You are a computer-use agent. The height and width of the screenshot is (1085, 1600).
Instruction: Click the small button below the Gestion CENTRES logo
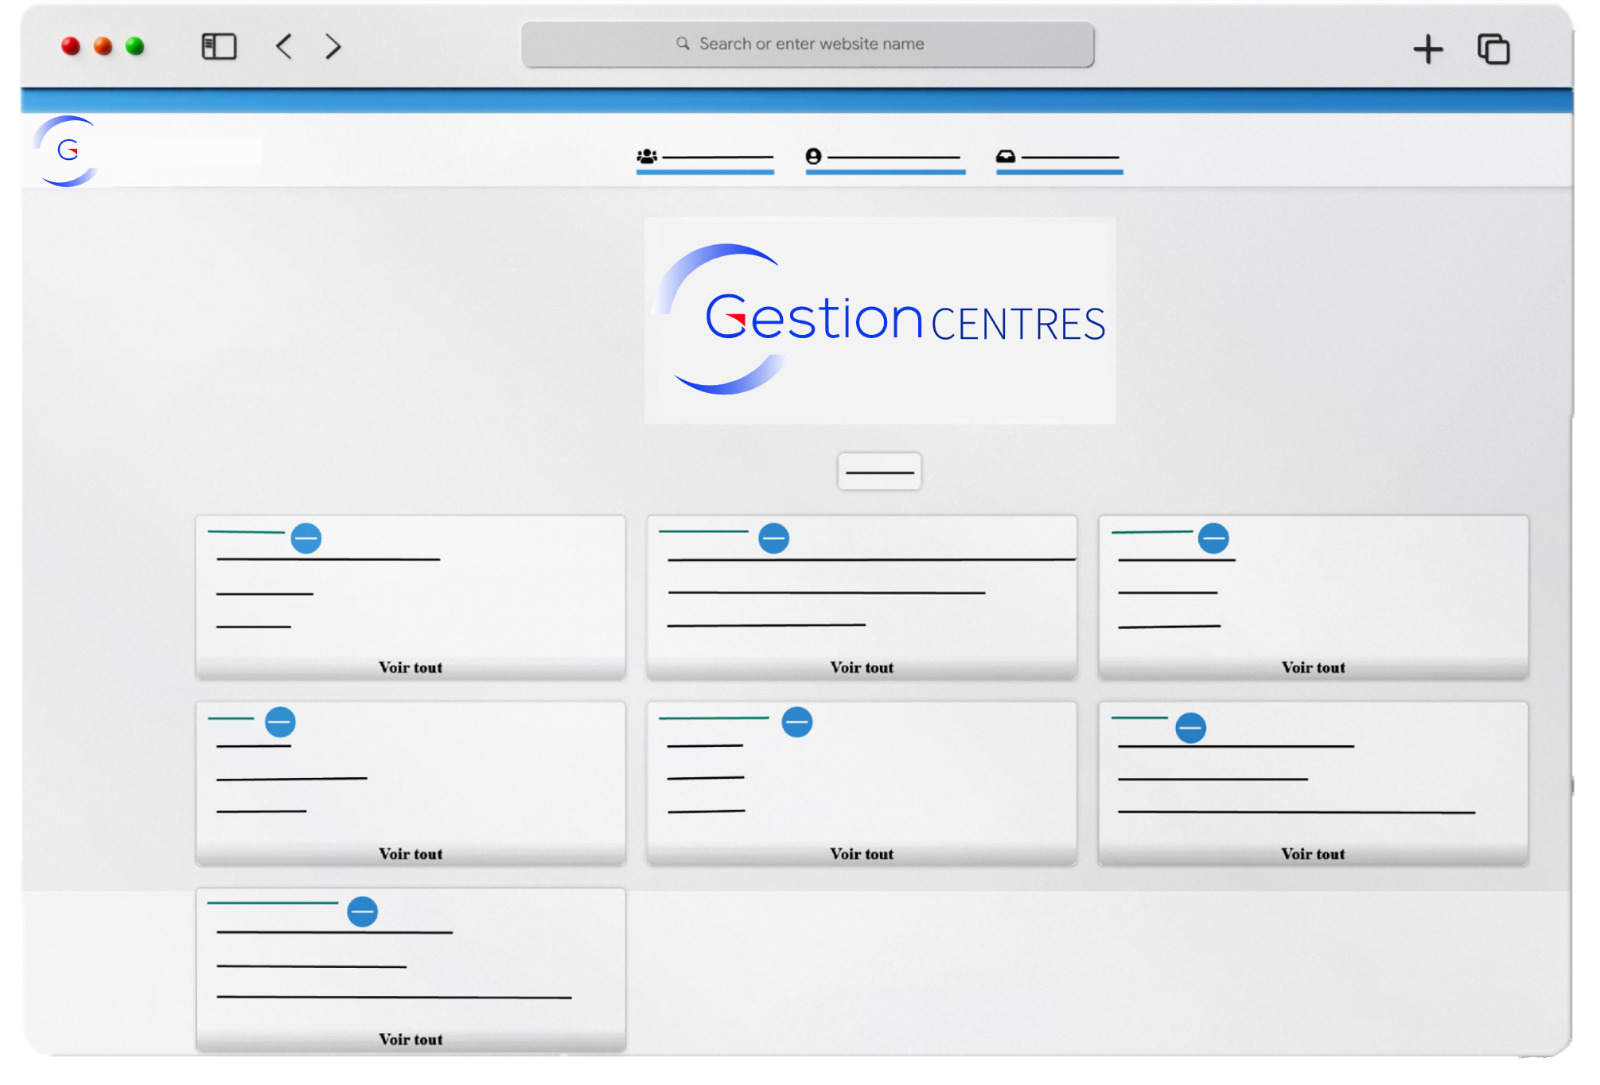coord(879,471)
